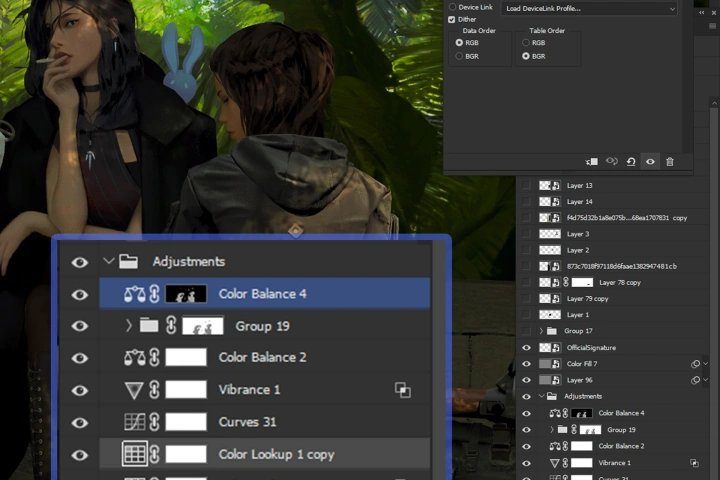Hide Color Balance 2 eye in the right Layers panel
This screenshot has width=720, height=480.
point(526,446)
